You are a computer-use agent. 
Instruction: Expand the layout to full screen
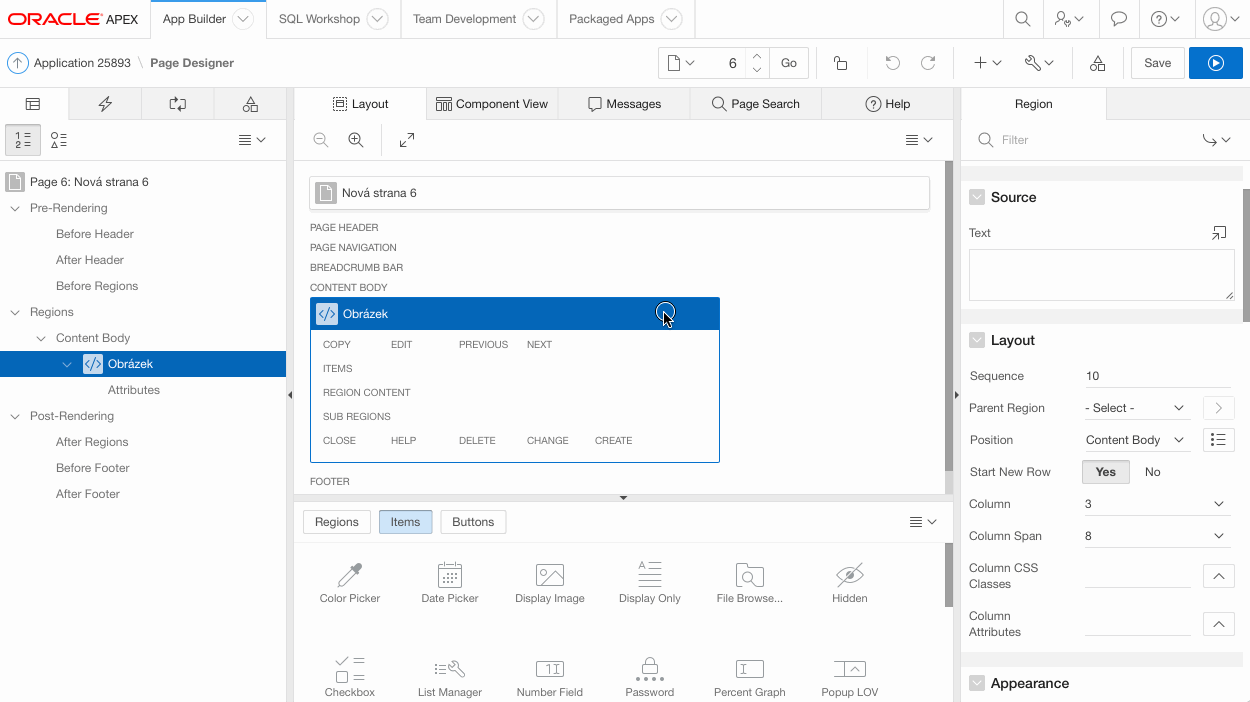point(407,140)
